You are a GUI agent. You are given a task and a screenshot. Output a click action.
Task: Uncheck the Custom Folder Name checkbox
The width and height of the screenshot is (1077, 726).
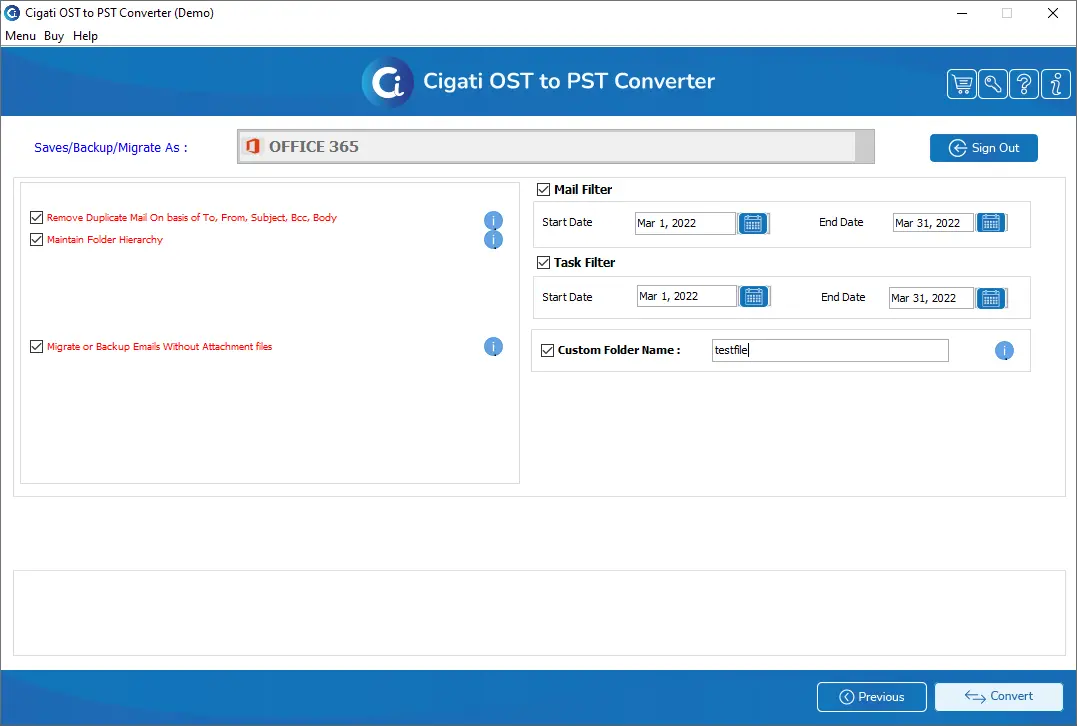[547, 350]
